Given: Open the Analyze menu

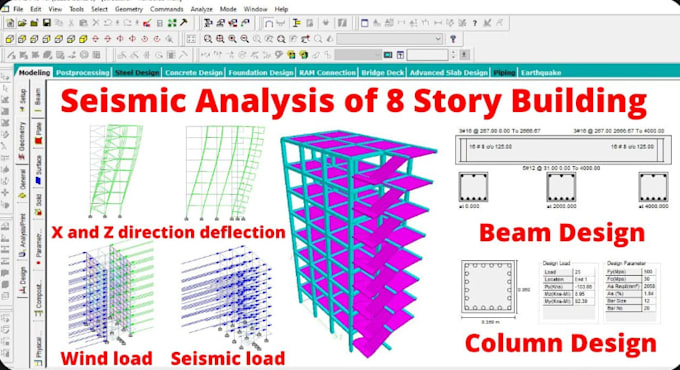Looking at the screenshot, I should coord(202,9).
